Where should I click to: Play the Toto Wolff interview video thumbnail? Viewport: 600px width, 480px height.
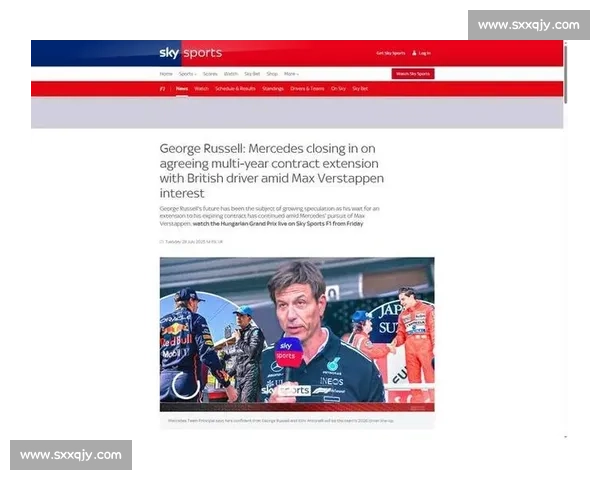pos(297,334)
